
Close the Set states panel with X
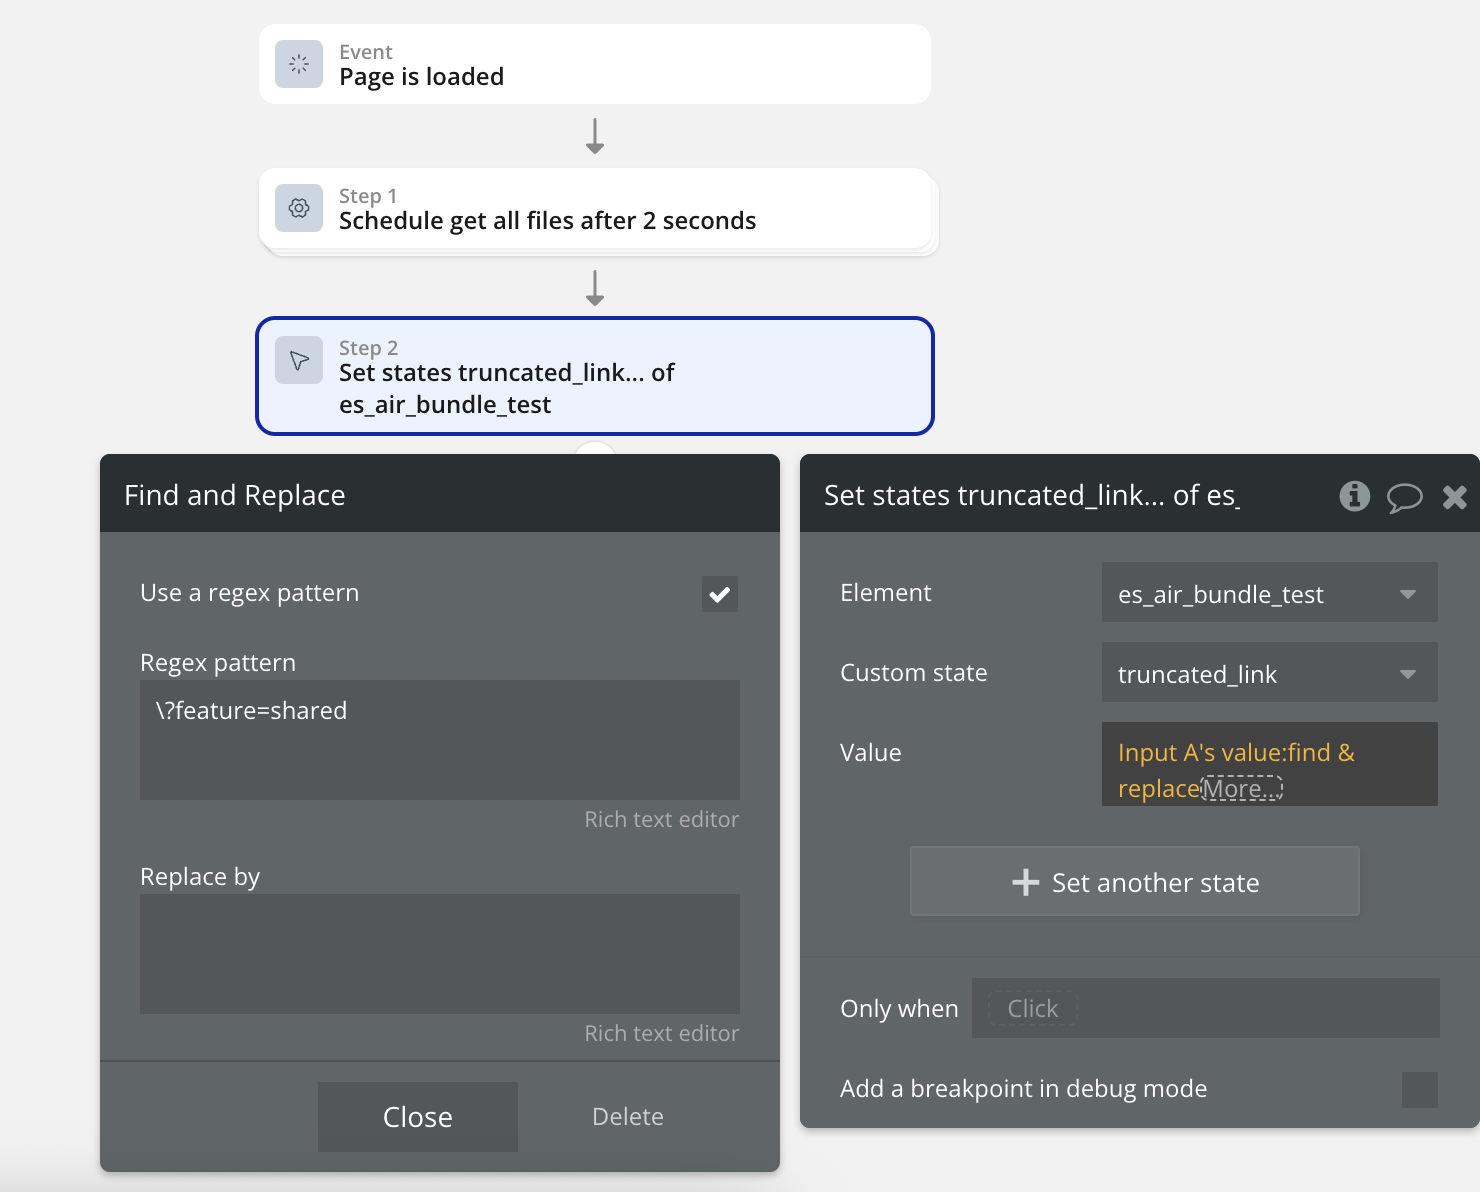coord(1455,496)
